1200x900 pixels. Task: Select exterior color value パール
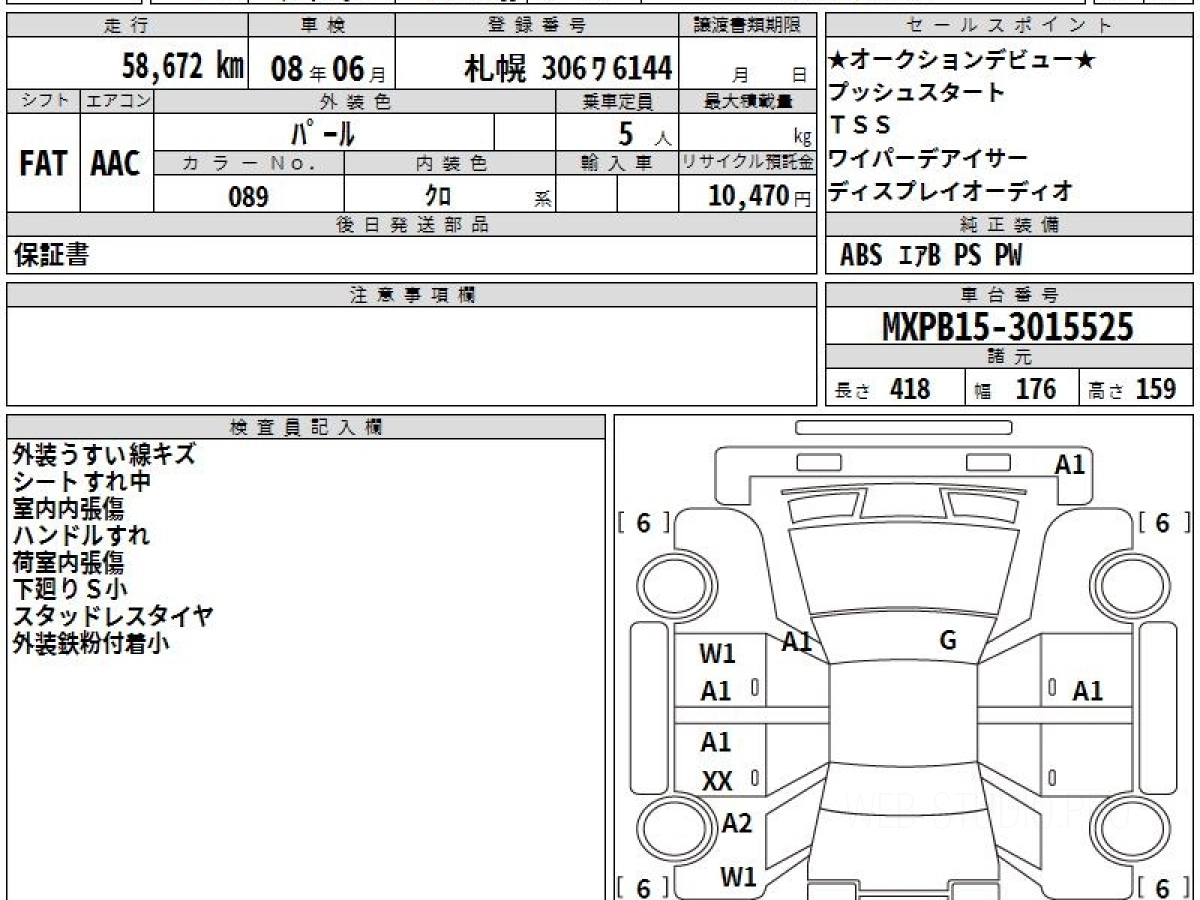(x=324, y=132)
